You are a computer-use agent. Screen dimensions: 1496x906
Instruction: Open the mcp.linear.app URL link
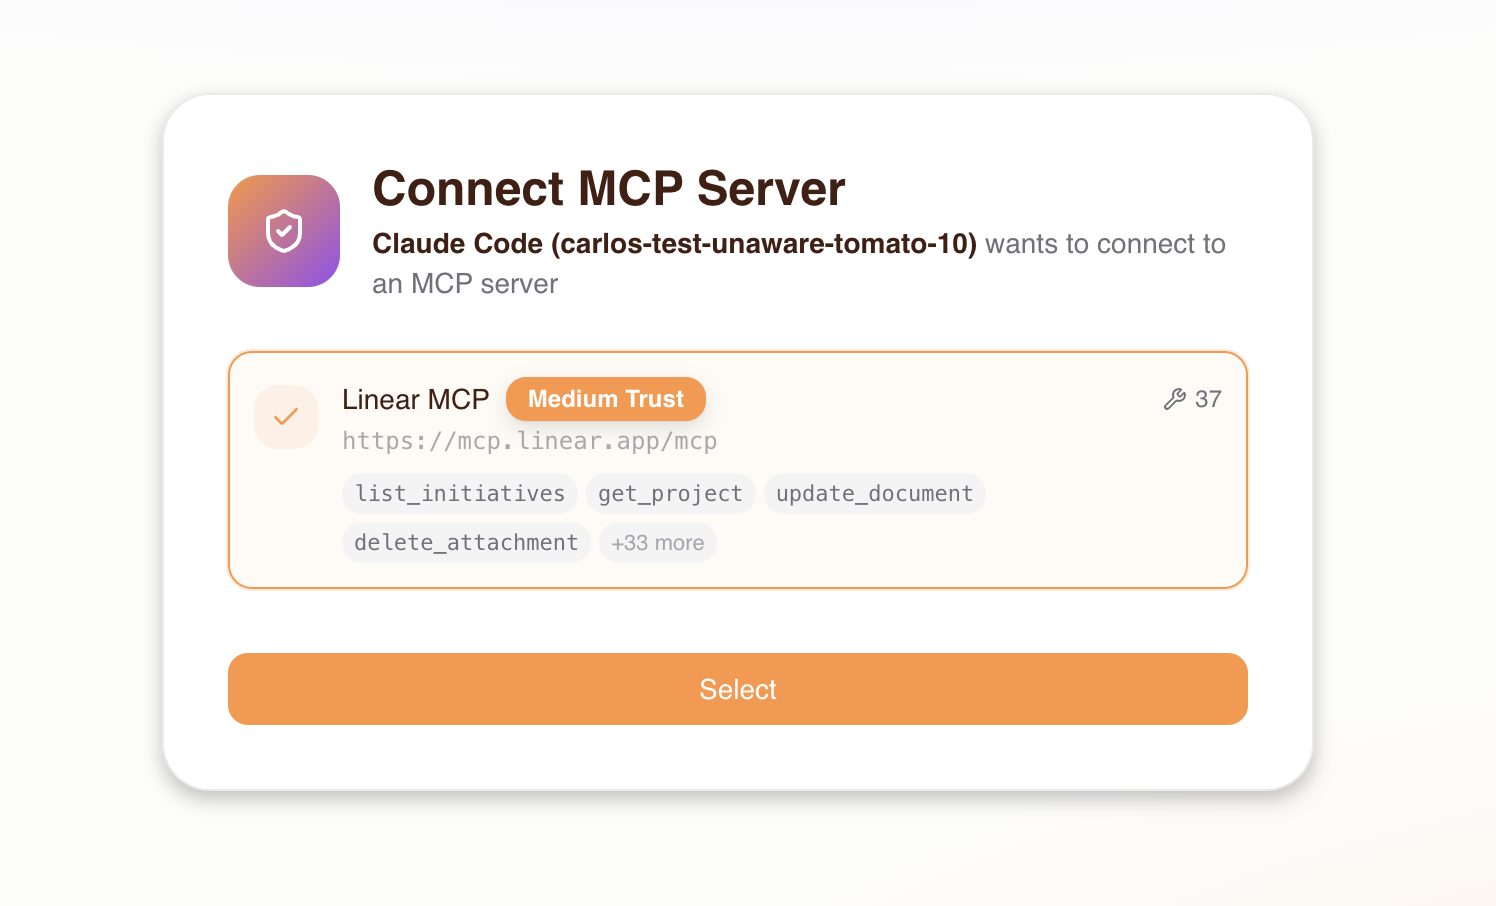pyautogui.click(x=529, y=440)
